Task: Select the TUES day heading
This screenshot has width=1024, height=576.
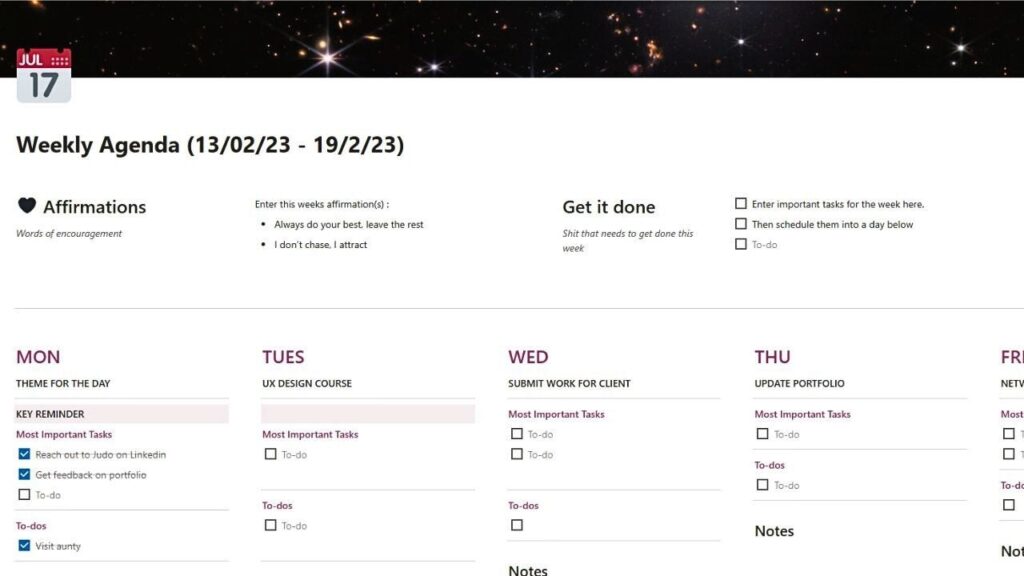Action: tap(283, 357)
